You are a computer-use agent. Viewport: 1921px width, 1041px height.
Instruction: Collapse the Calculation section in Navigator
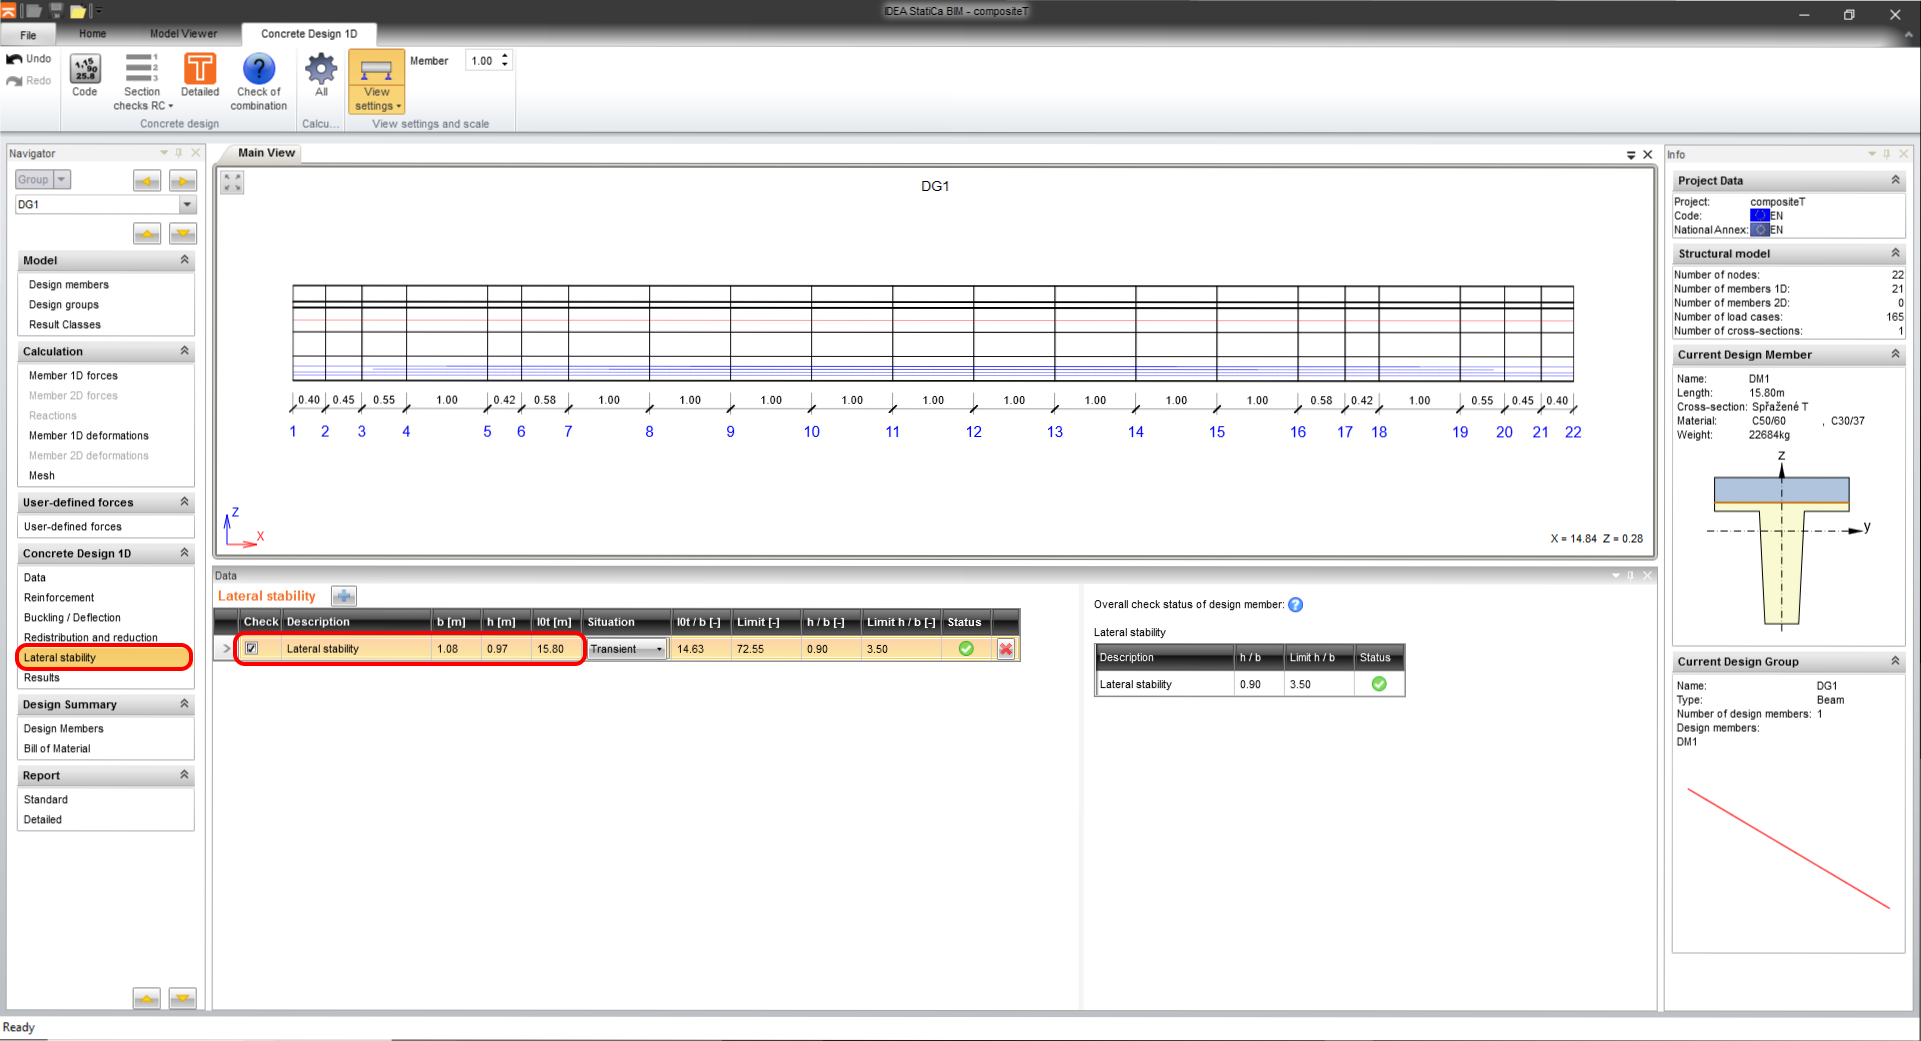(x=184, y=351)
